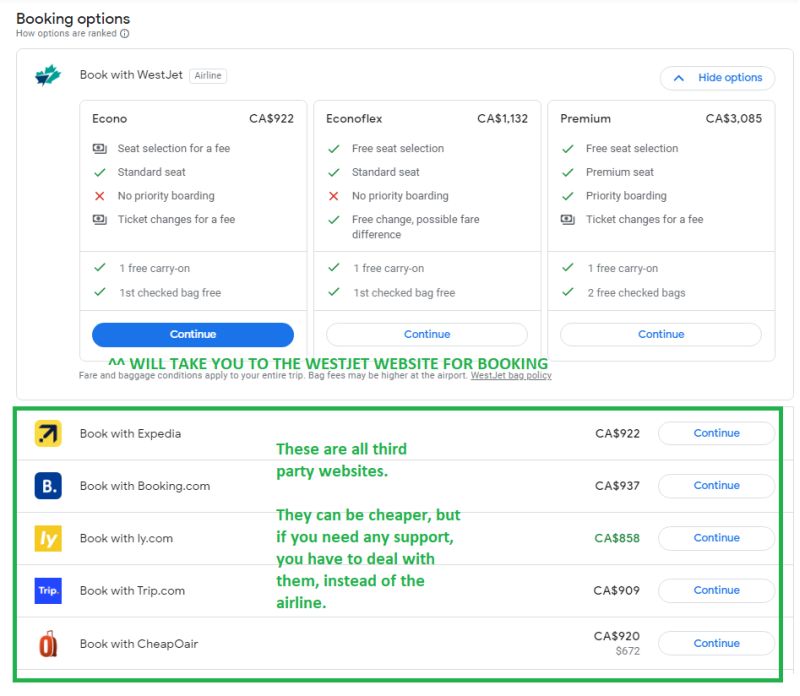Click checkmark beside Econo 1 free carry-on
Screen dimensions: 800x696
click(x=99, y=267)
